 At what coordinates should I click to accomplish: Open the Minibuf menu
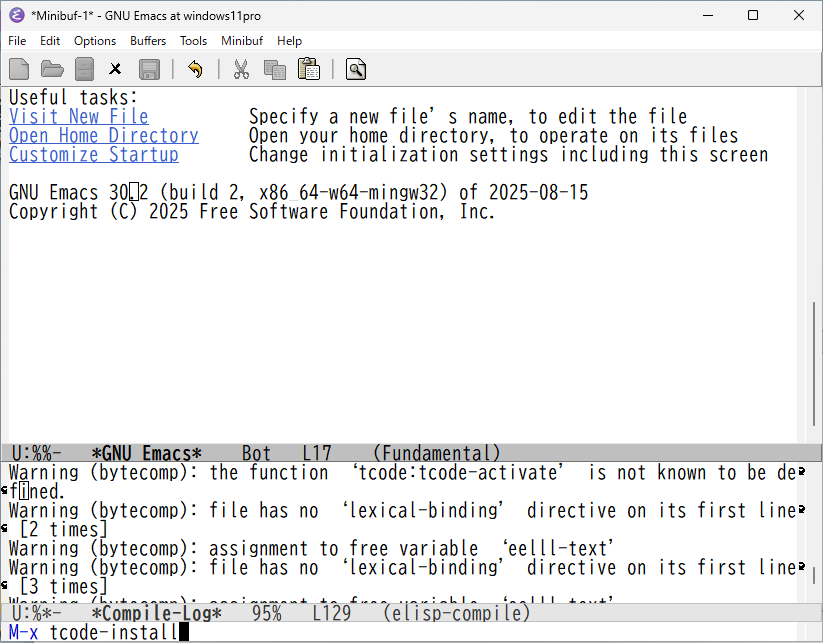(242, 41)
